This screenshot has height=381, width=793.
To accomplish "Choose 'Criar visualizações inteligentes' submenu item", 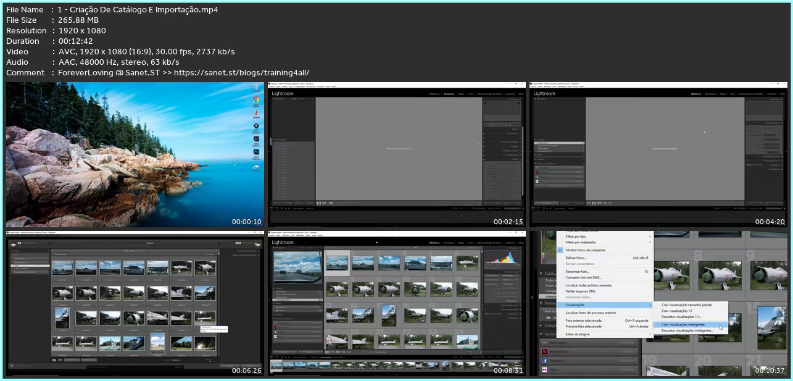I will (x=690, y=324).
